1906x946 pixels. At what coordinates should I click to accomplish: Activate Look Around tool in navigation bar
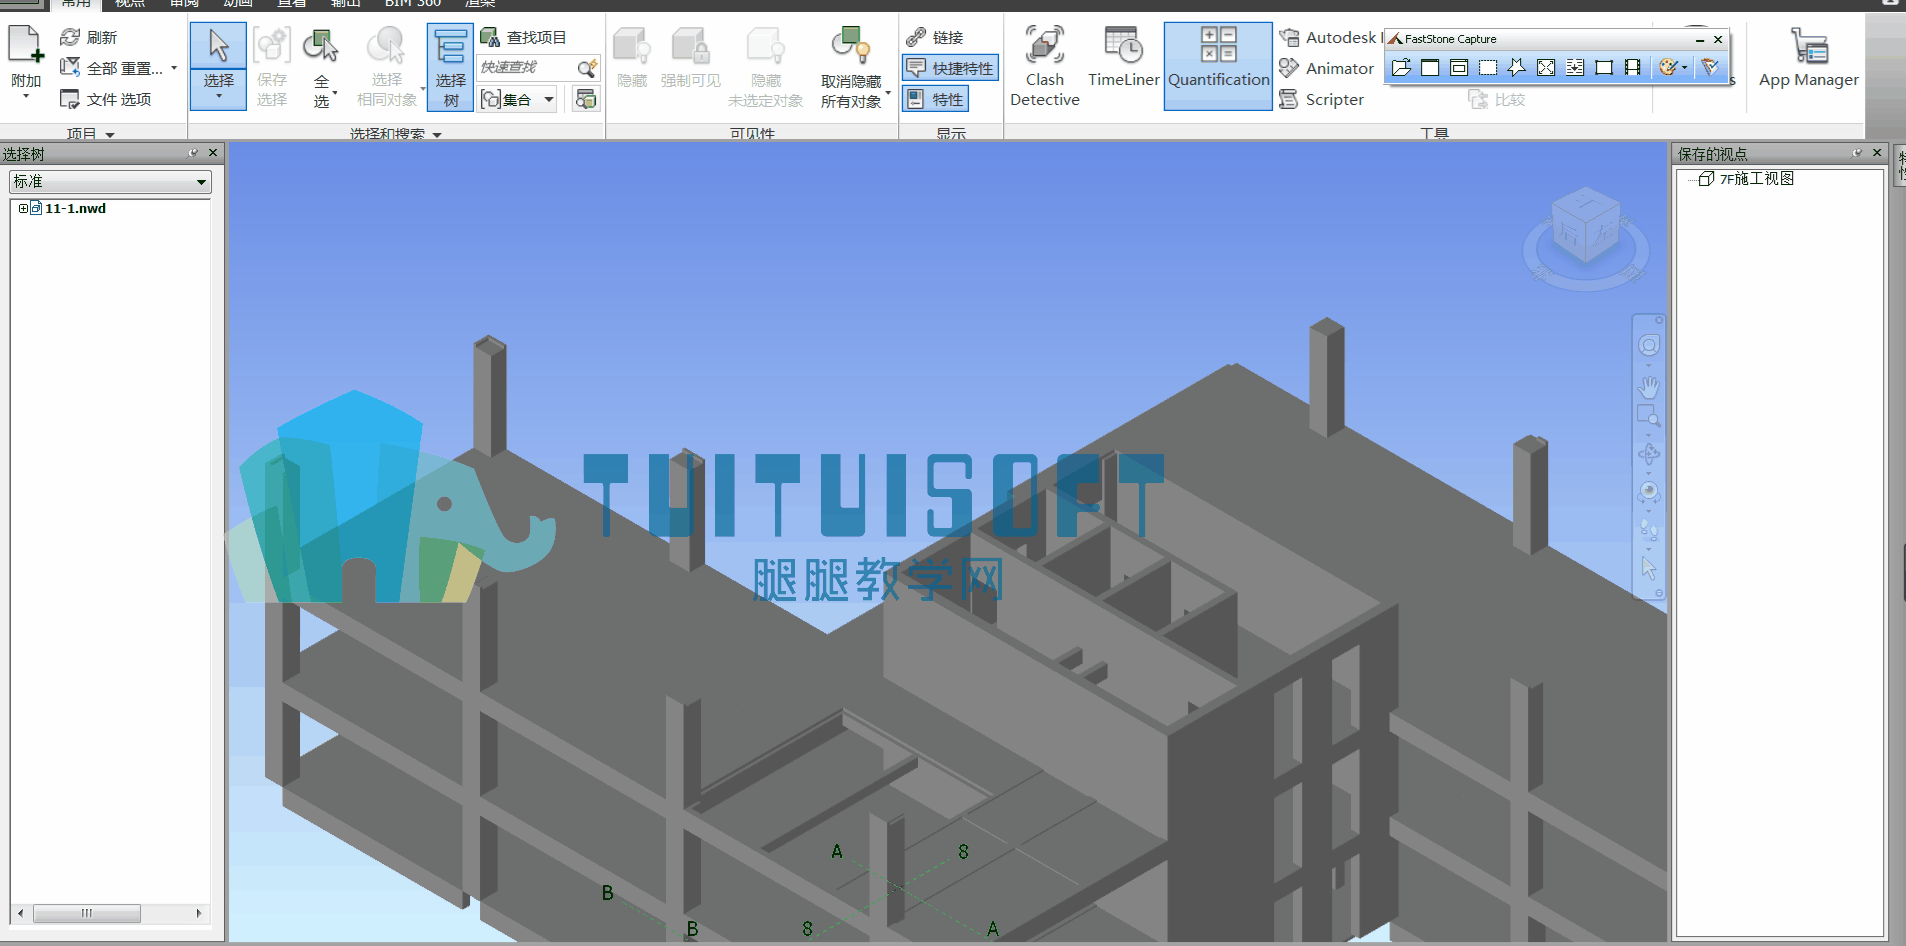(x=1648, y=493)
